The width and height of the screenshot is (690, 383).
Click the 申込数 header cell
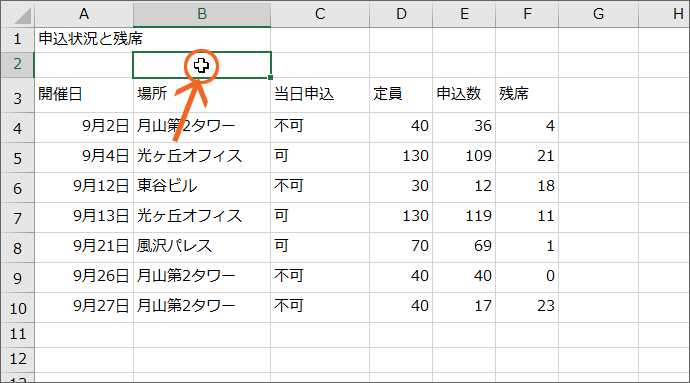[464, 95]
